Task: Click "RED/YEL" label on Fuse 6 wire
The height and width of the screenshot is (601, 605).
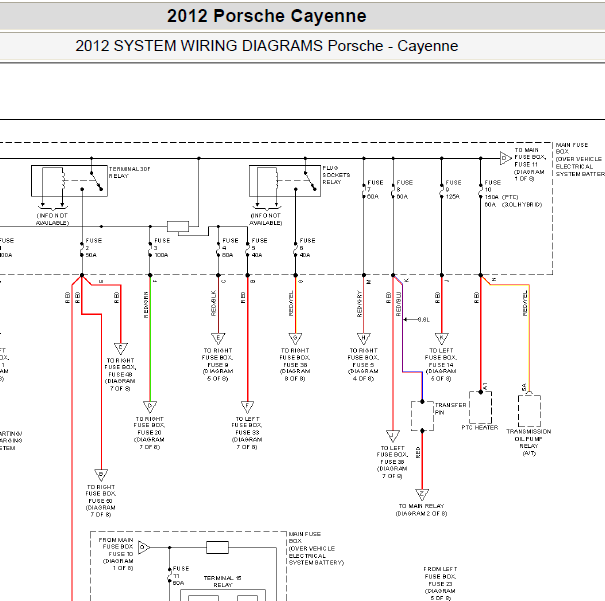Action: click(291, 304)
